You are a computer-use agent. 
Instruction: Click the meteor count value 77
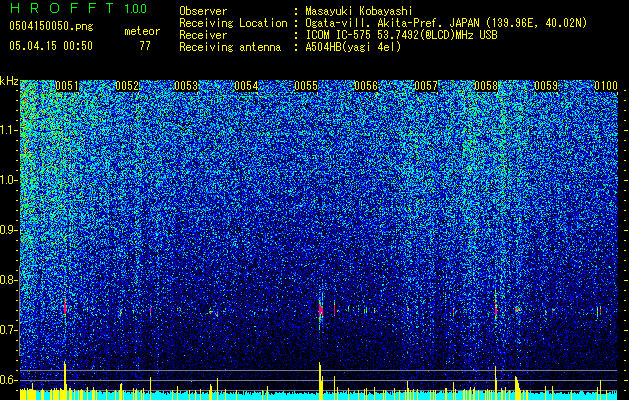pos(145,46)
